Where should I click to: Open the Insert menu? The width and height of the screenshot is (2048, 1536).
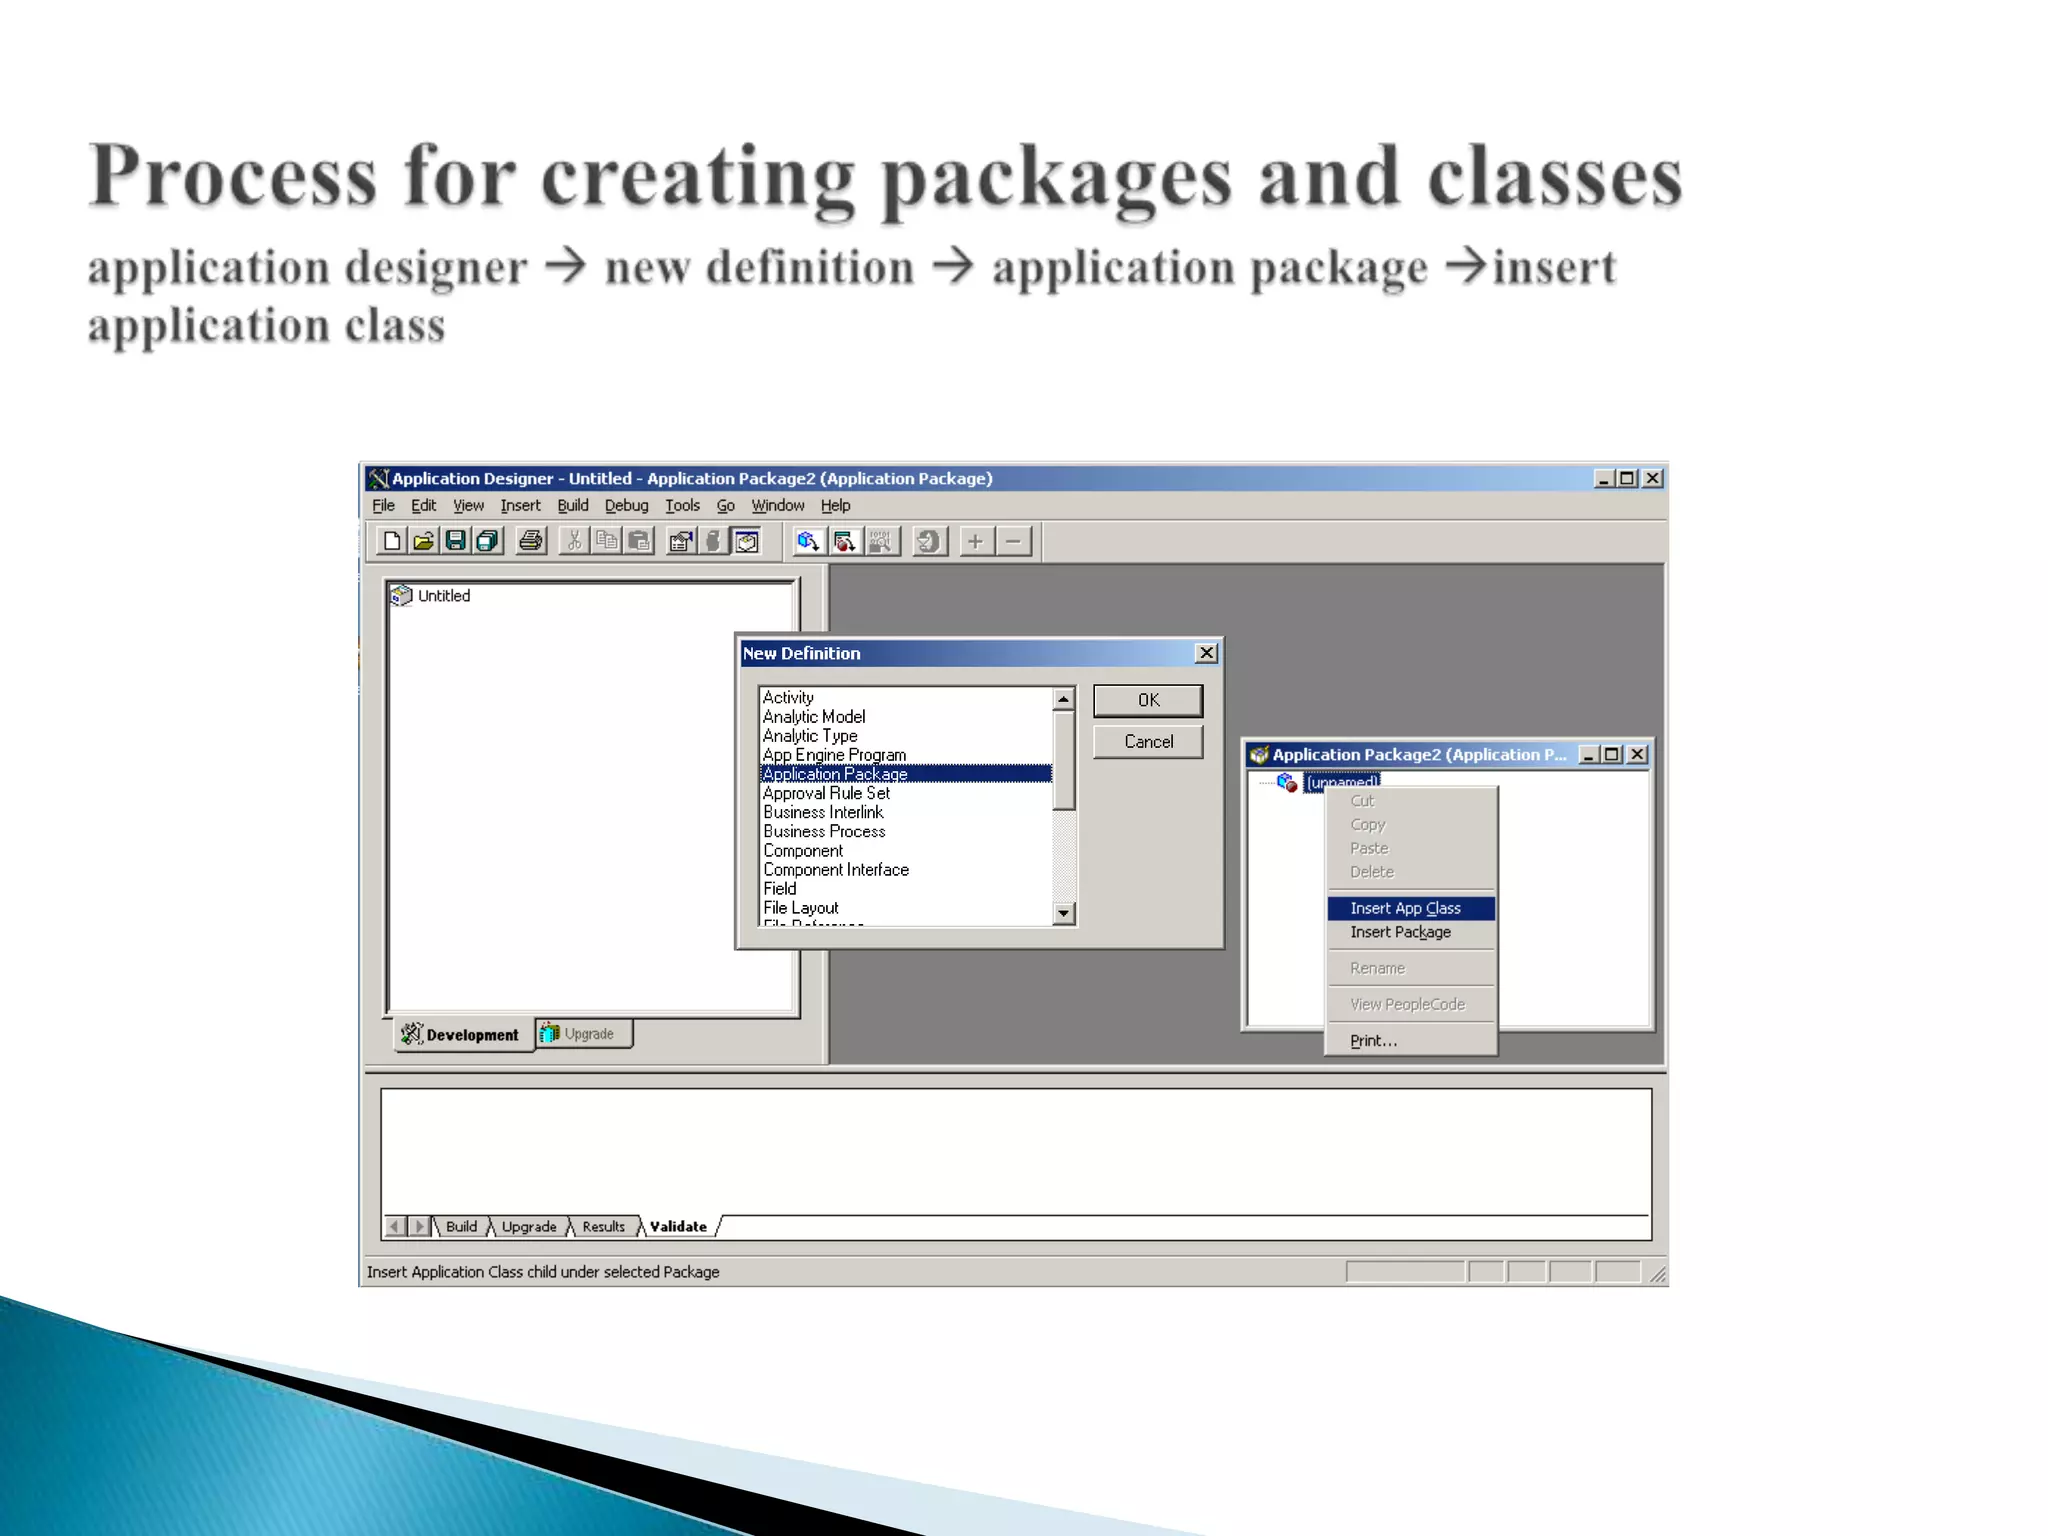tap(520, 506)
